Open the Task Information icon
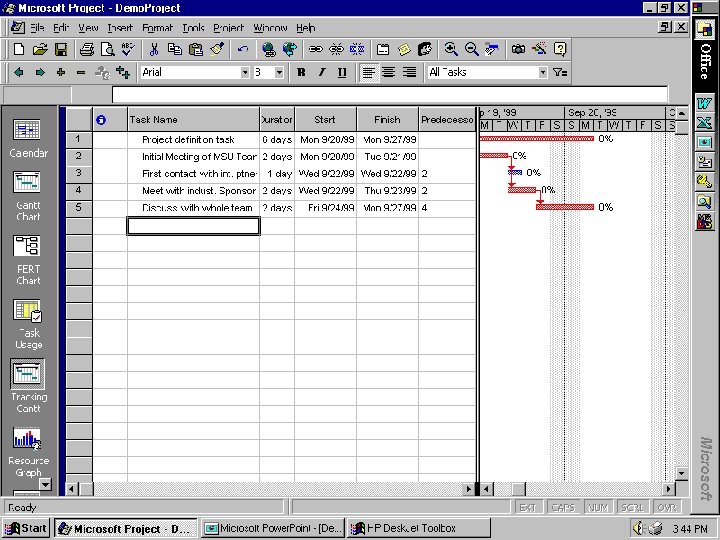This screenshot has height=540, width=720. click(382, 49)
